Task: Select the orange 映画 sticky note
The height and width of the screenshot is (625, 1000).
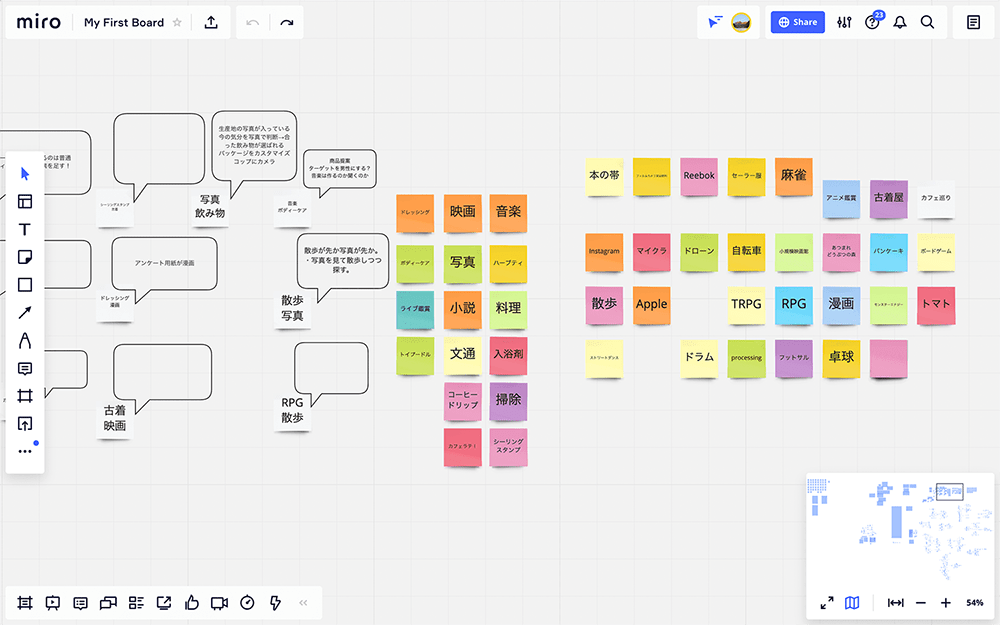Action: point(463,212)
